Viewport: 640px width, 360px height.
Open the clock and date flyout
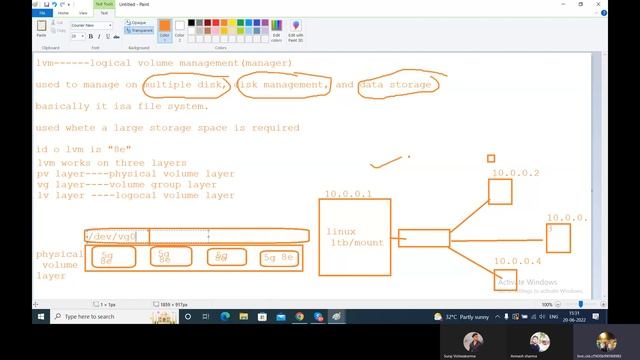pyautogui.click(x=574, y=317)
